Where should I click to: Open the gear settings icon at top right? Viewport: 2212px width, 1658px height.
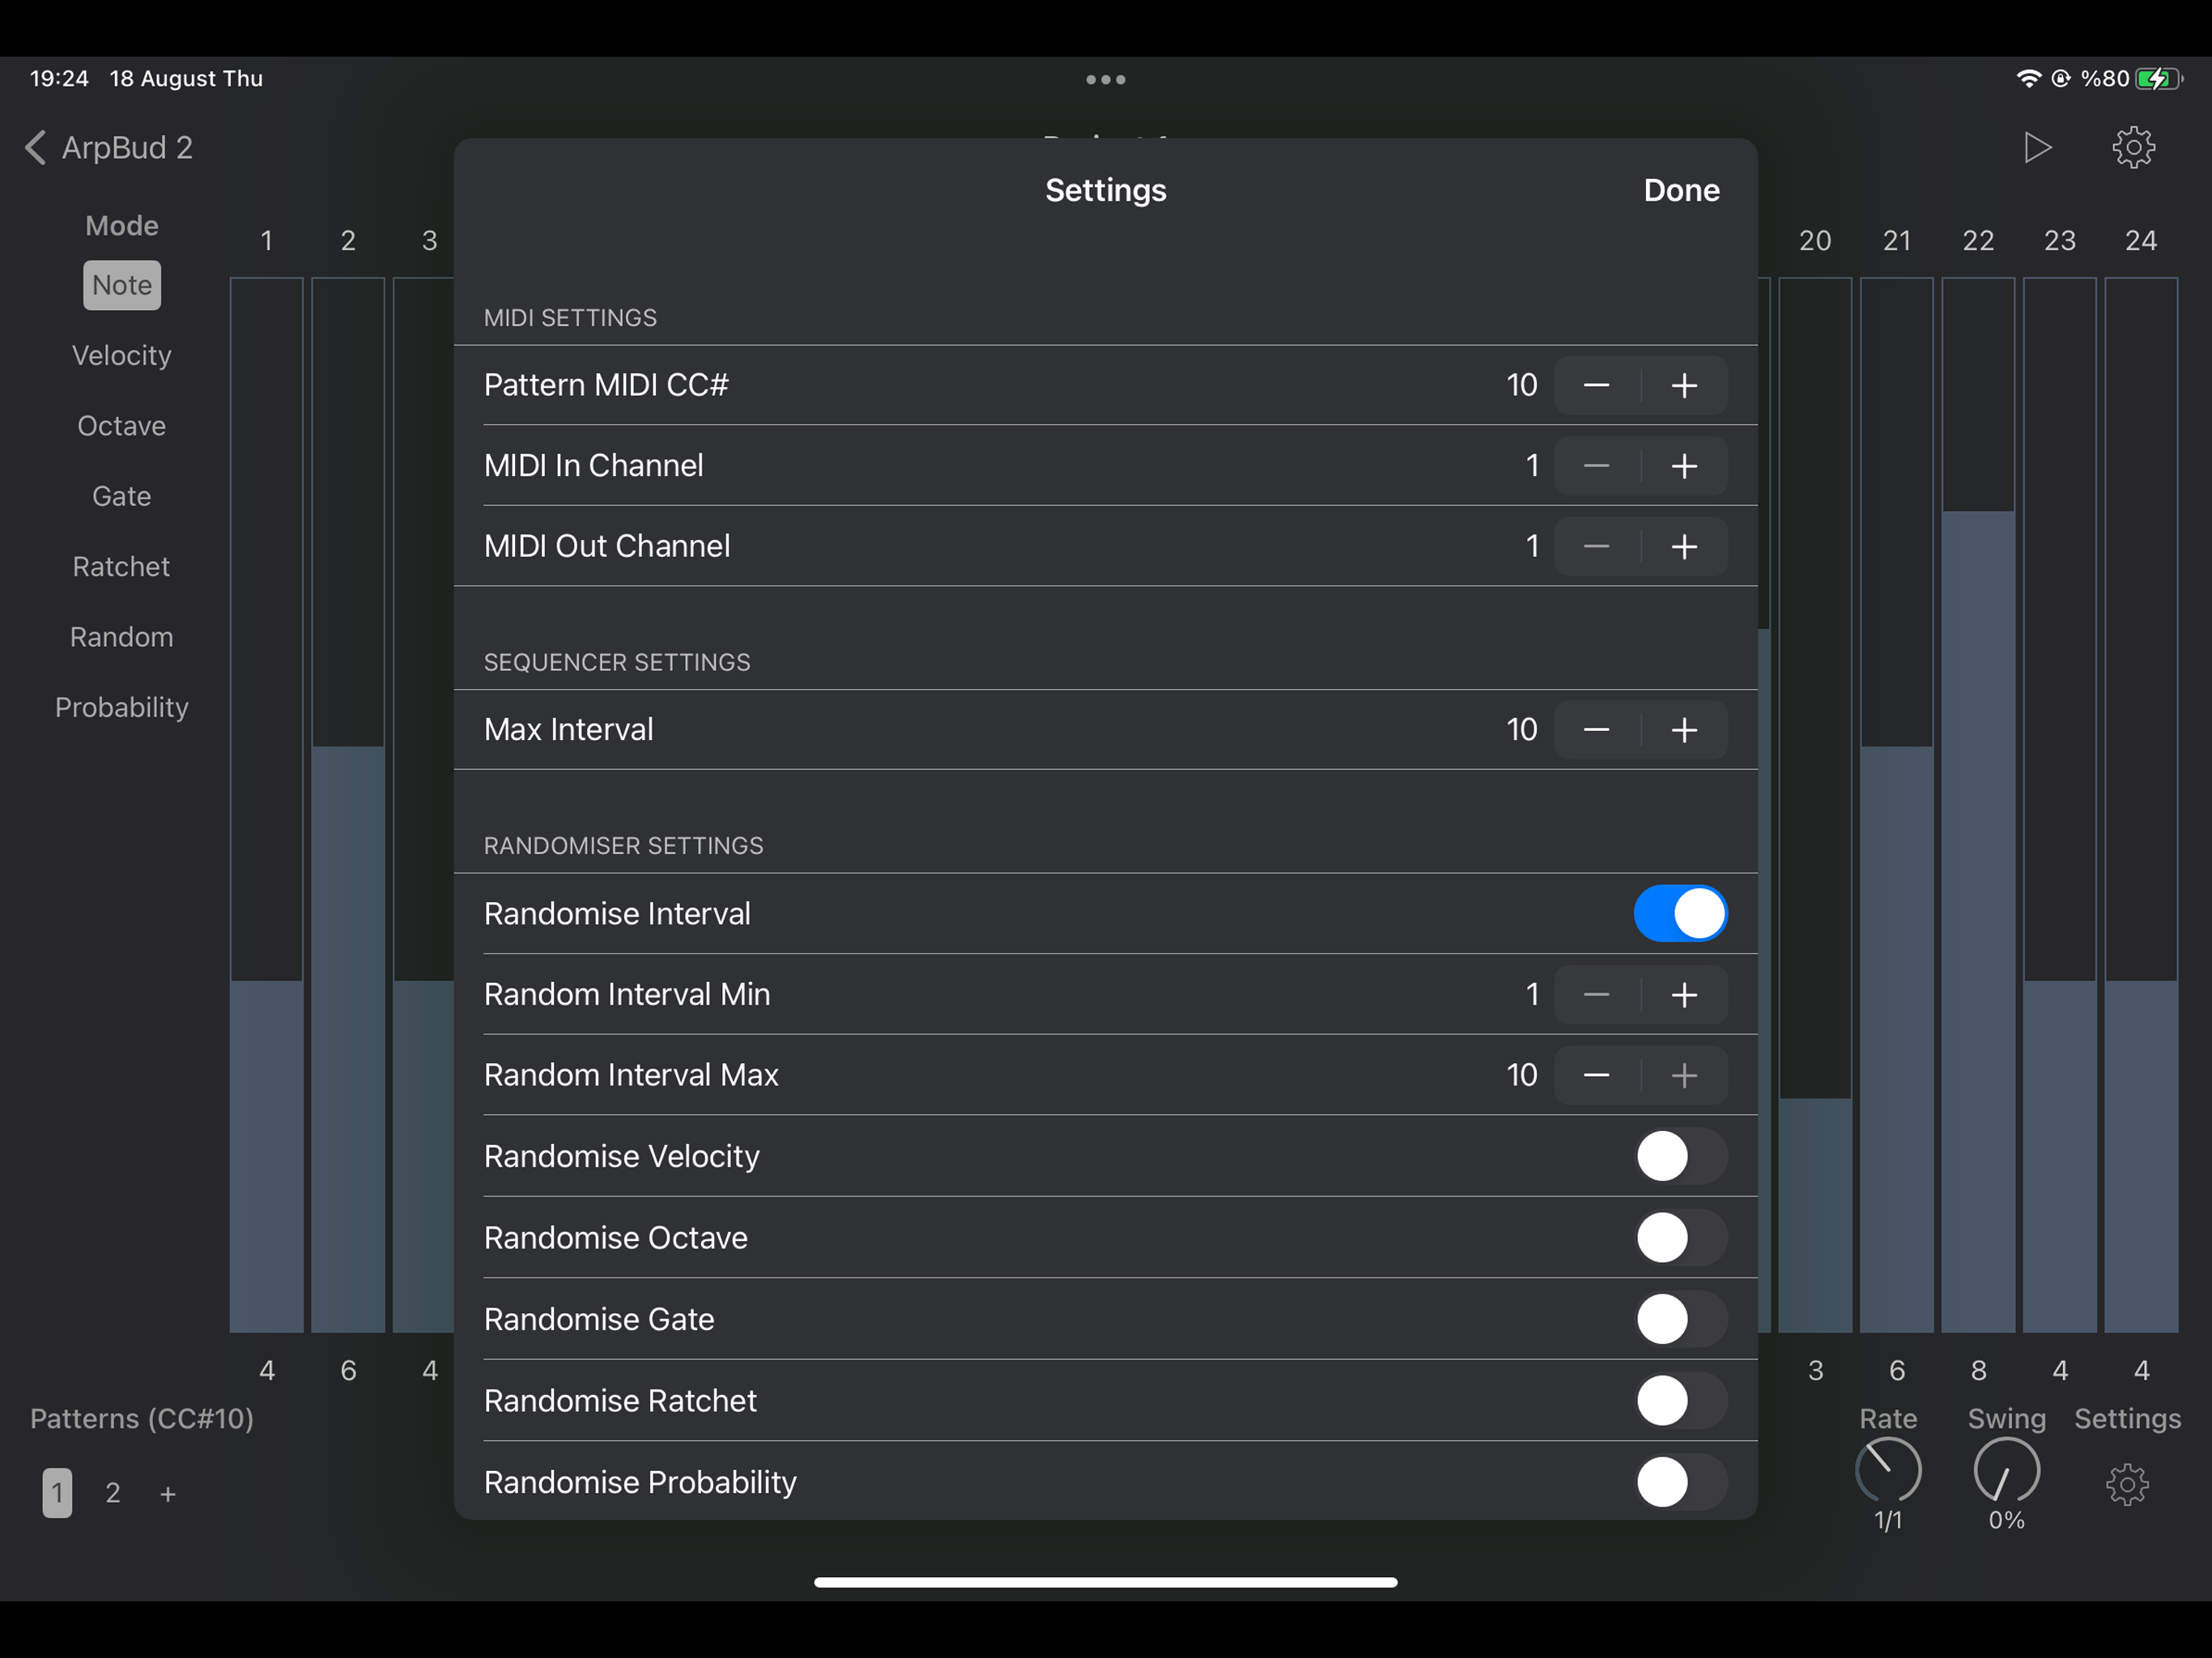(x=2133, y=147)
